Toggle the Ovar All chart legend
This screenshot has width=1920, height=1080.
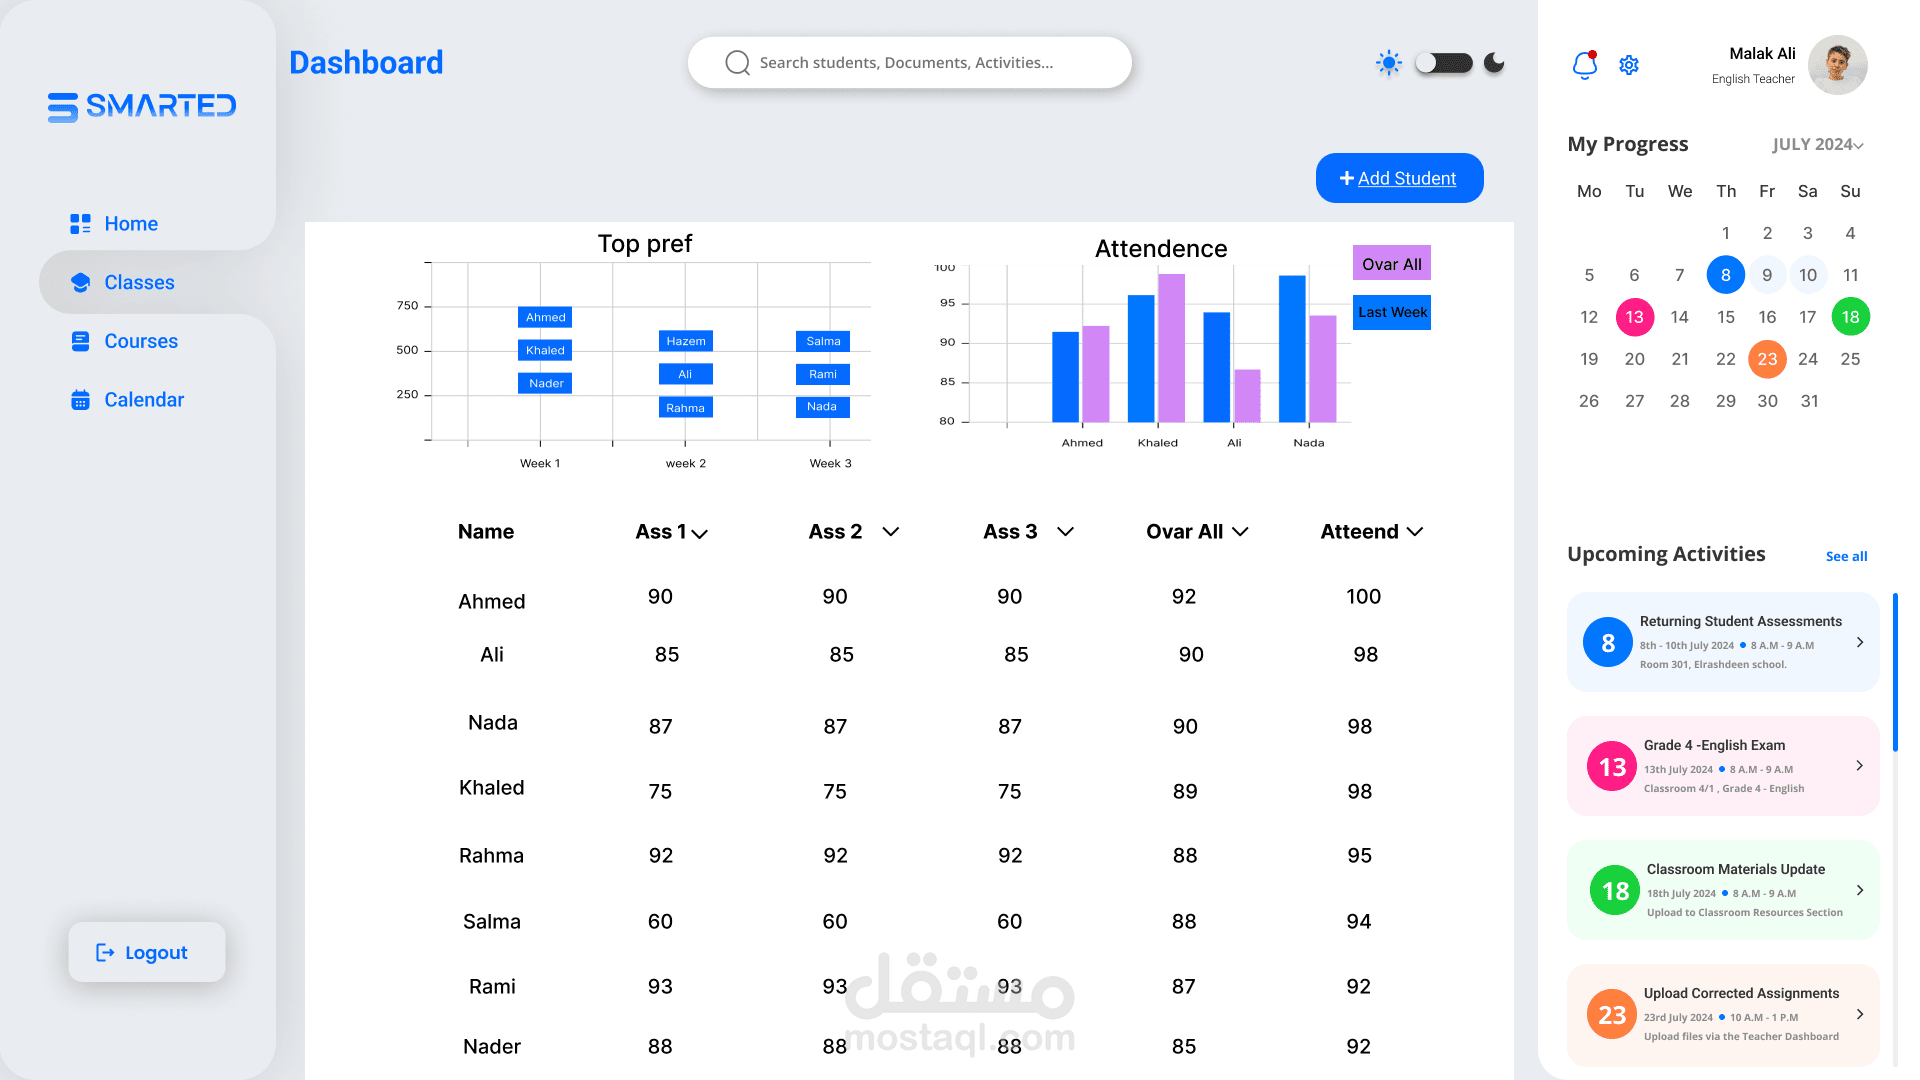click(1391, 264)
